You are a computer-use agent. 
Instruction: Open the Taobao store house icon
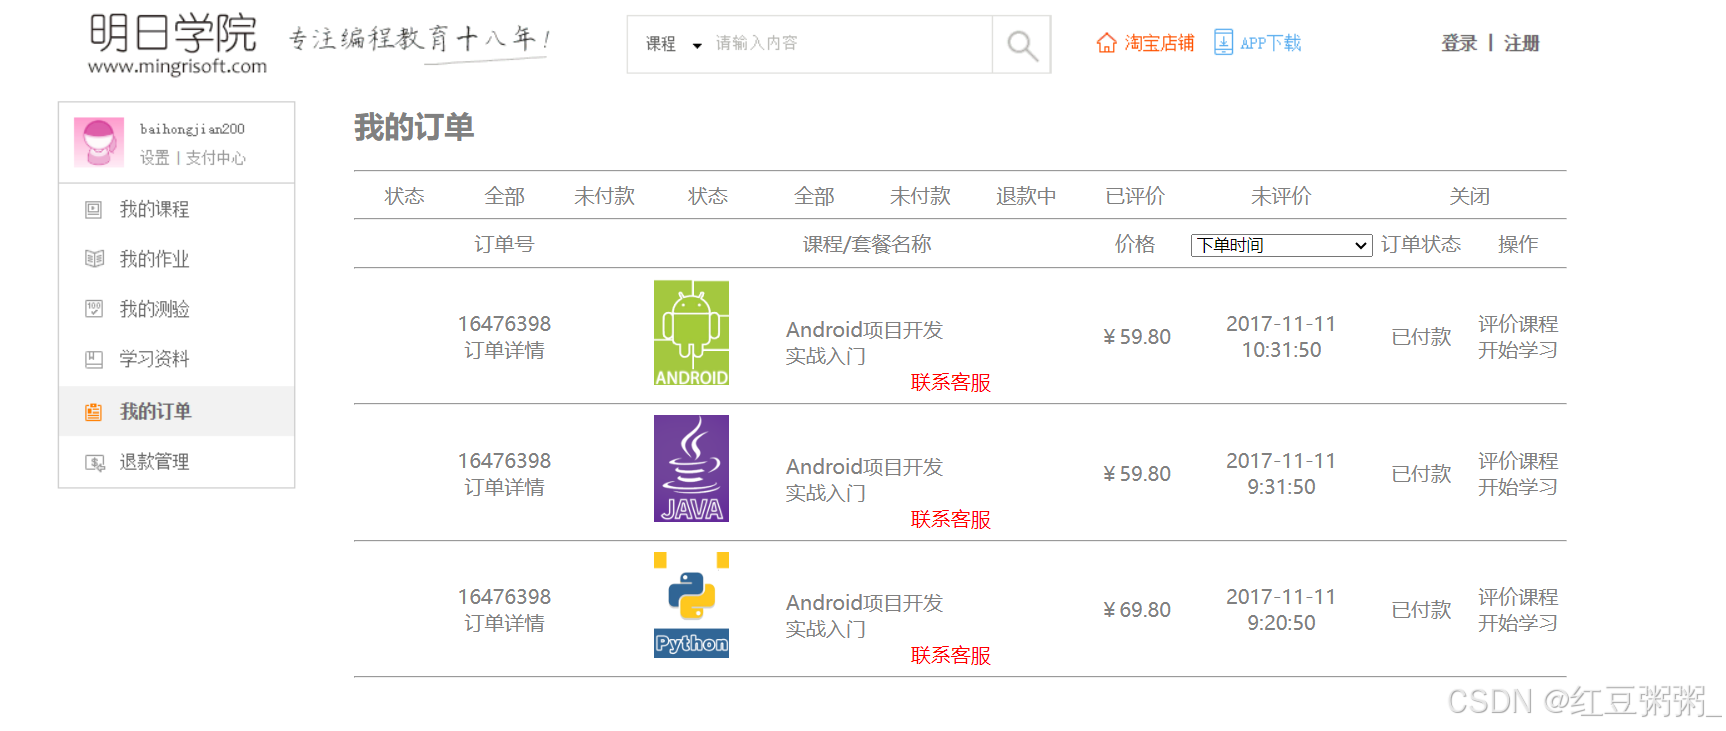click(1106, 43)
